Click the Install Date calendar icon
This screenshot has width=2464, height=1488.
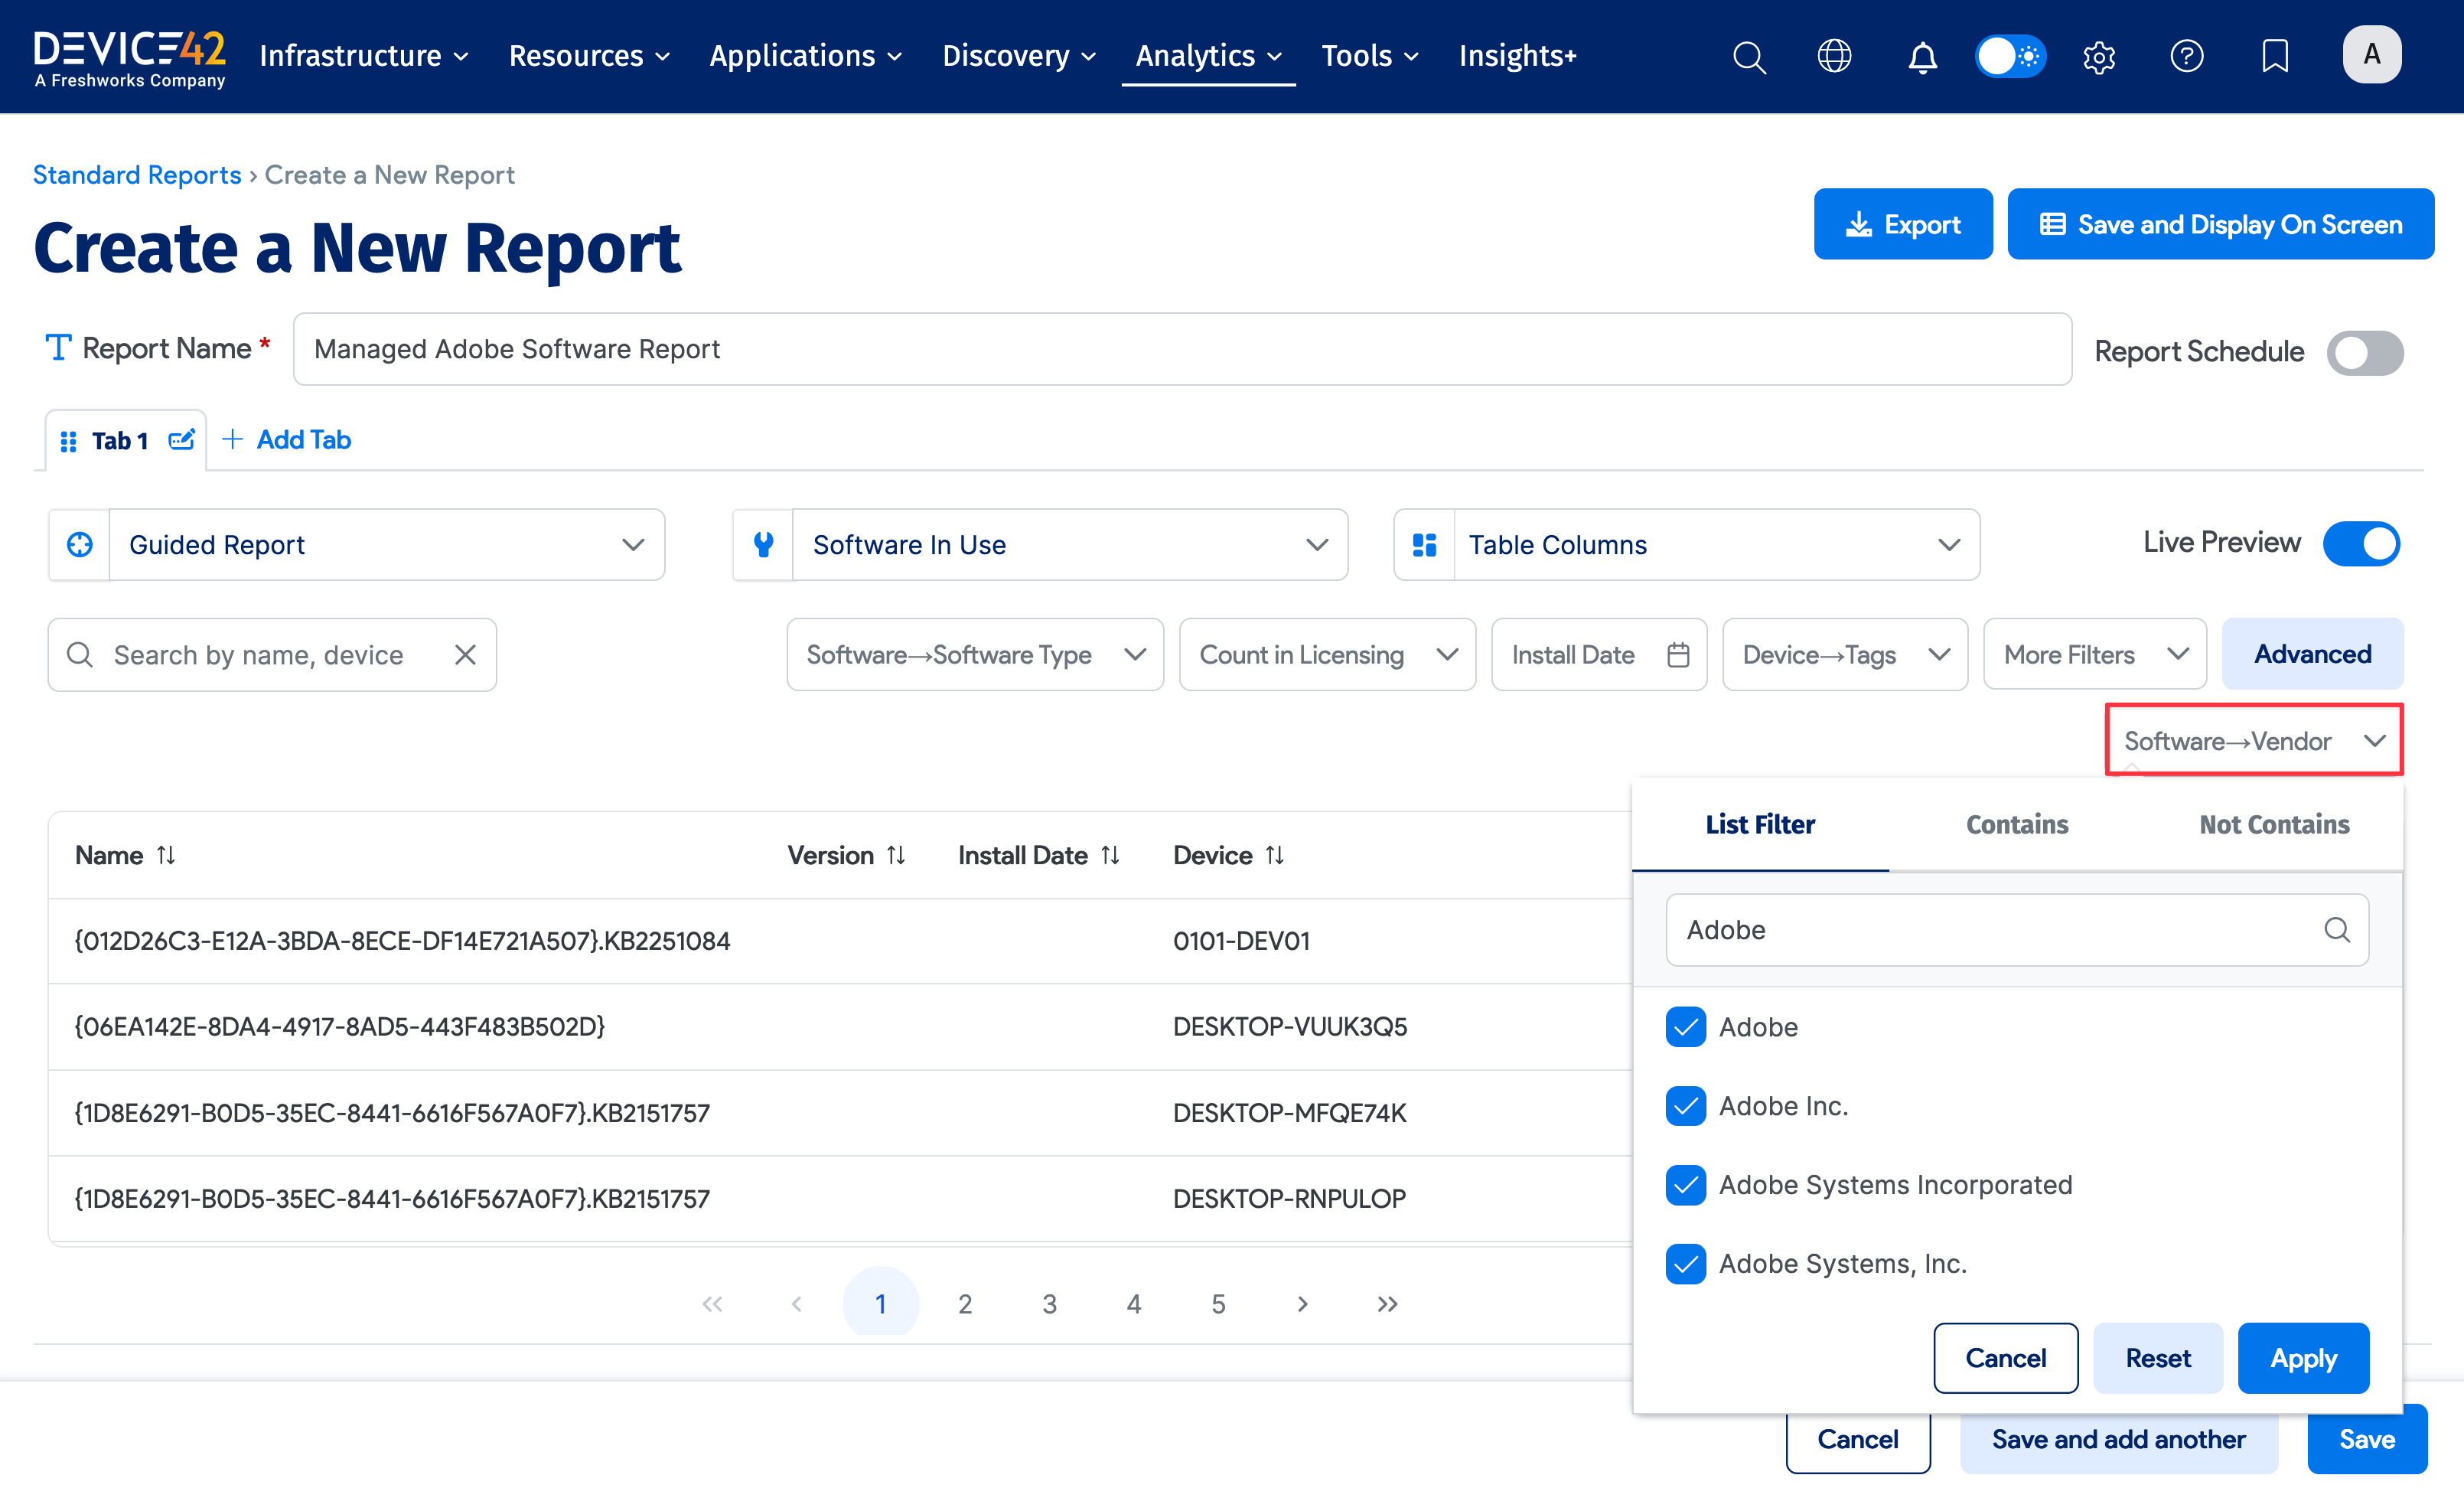pos(1679,654)
